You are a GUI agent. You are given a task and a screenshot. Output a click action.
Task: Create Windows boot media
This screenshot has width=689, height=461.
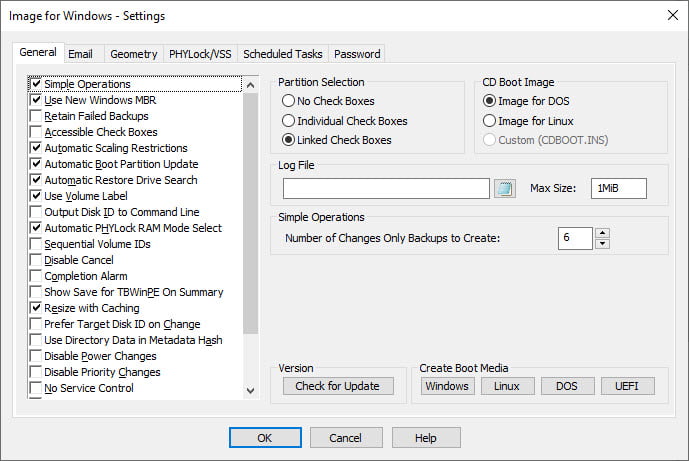click(x=447, y=386)
